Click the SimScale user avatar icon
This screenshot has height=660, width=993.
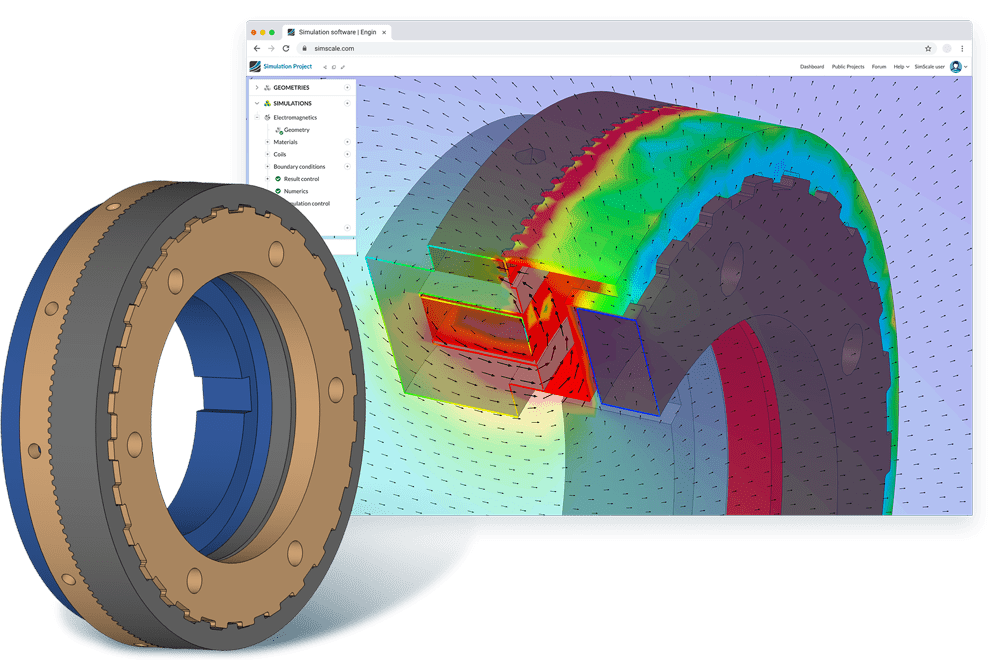(x=956, y=67)
